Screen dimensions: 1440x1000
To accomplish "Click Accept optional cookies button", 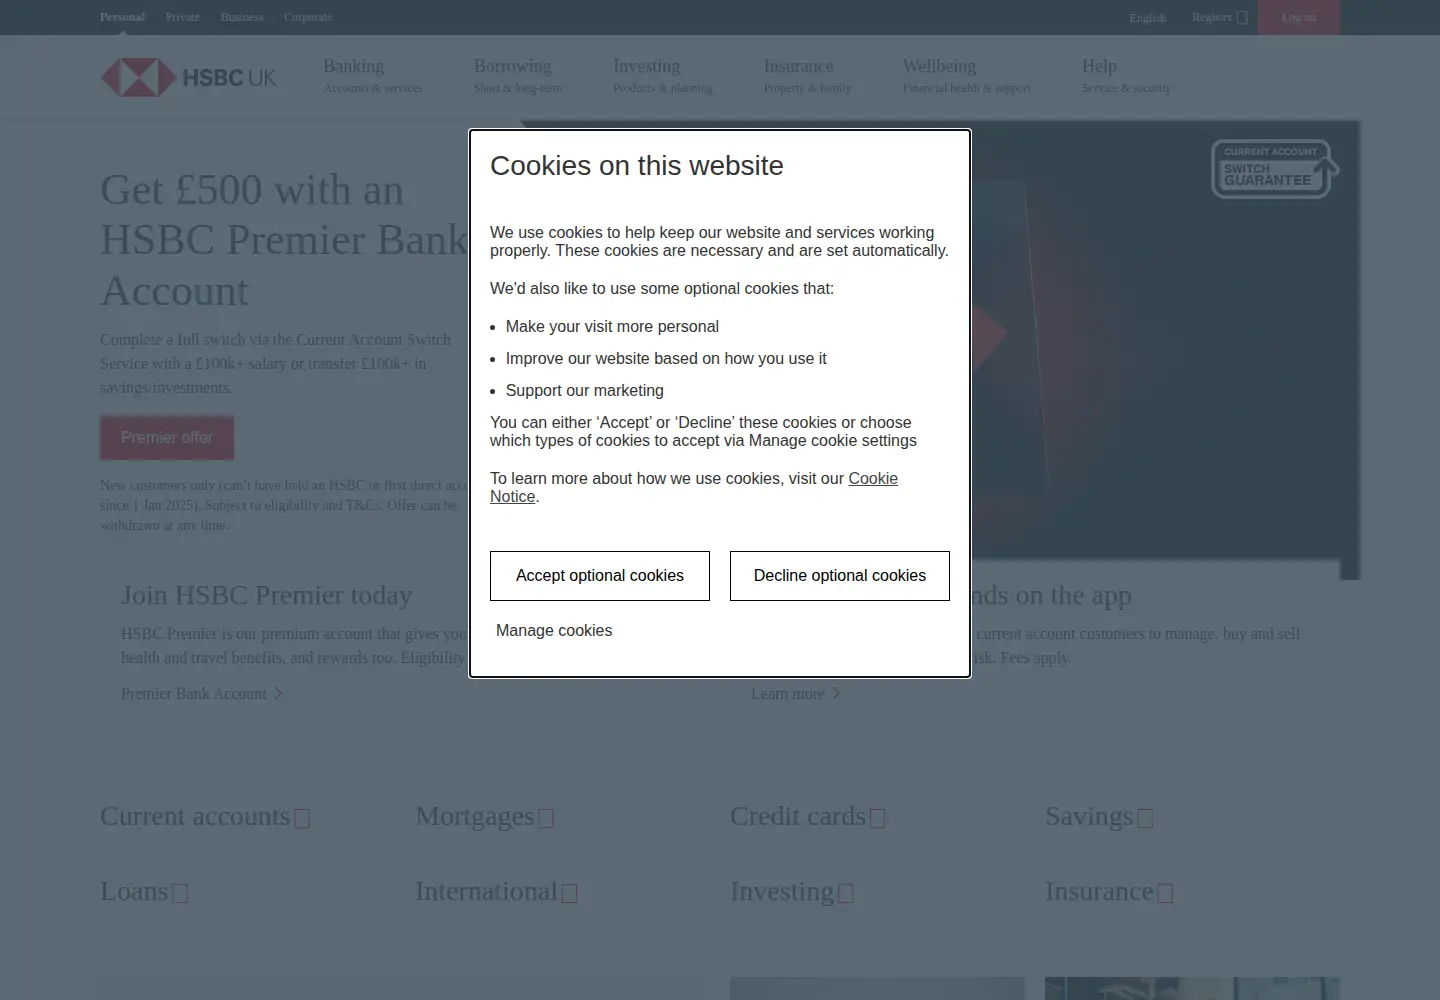I will (x=600, y=576).
